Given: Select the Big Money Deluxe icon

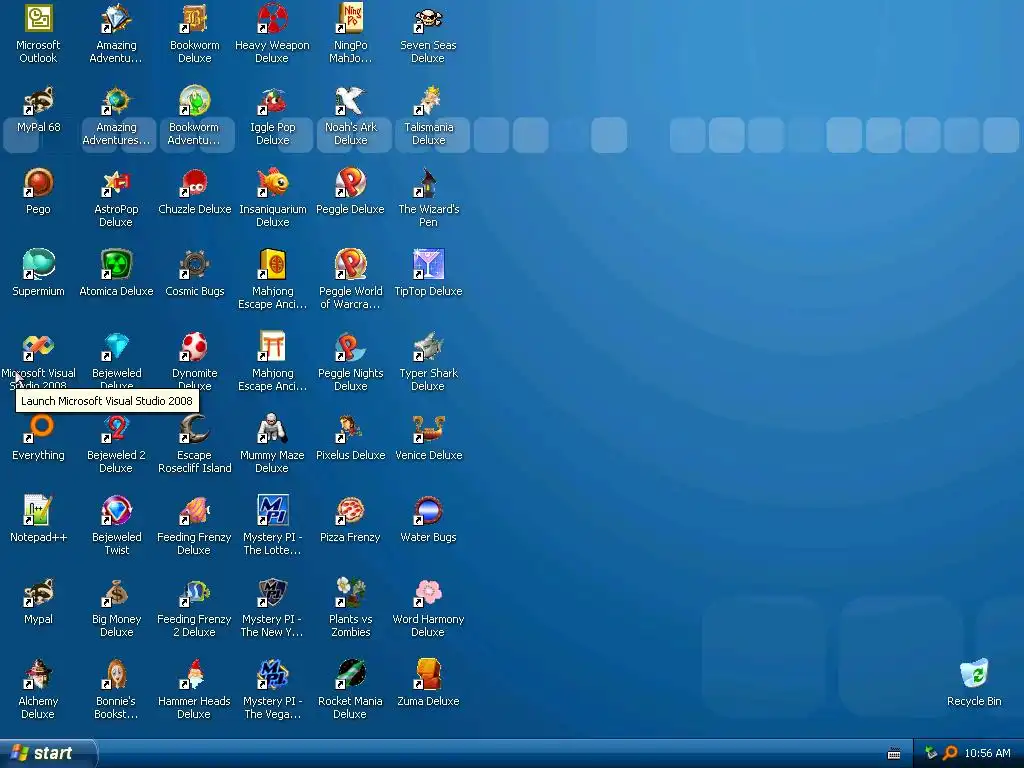Looking at the screenshot, I should 116,593.
